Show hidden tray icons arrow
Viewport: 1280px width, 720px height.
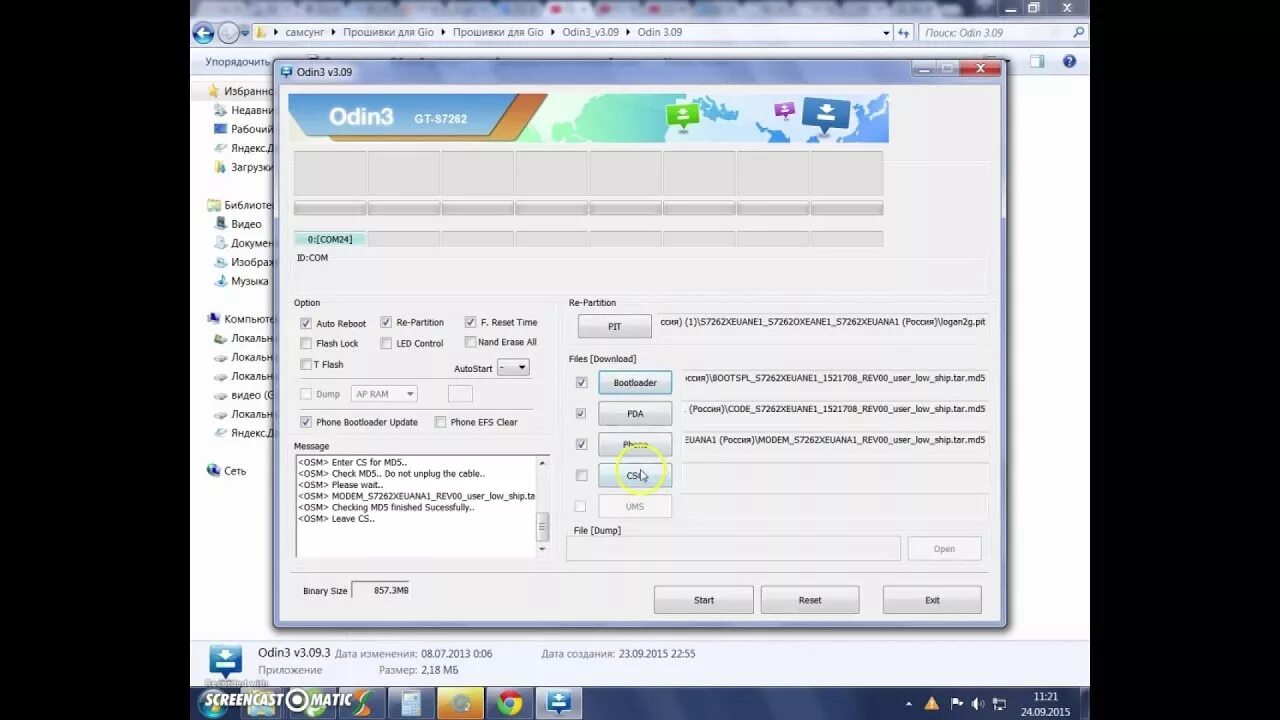pyautogui.click(x=909, y=704)
